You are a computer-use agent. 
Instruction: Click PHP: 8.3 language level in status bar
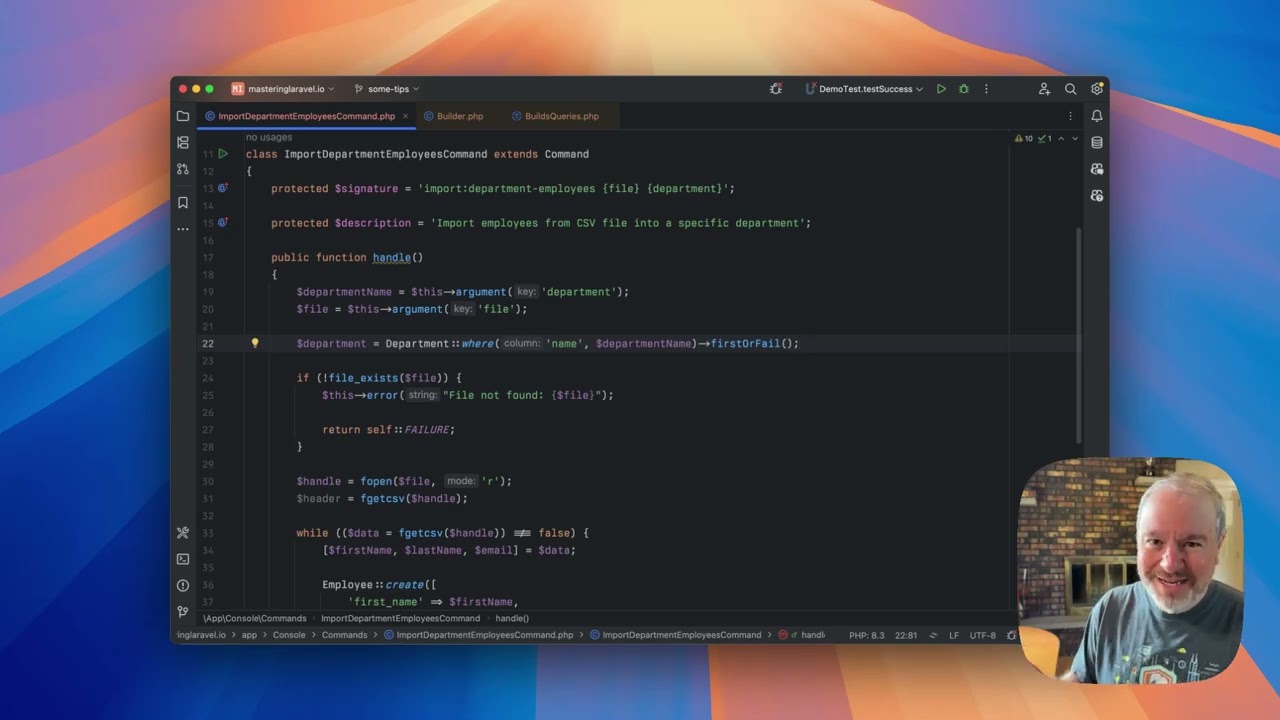(867, 635)
